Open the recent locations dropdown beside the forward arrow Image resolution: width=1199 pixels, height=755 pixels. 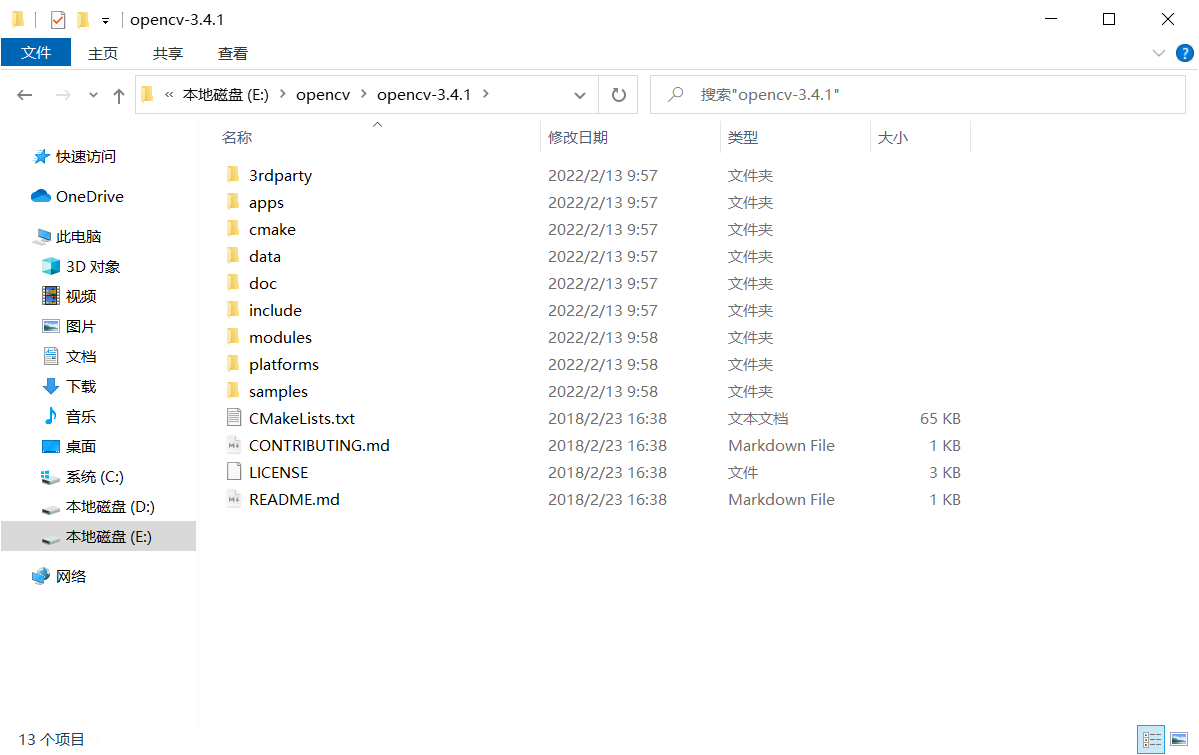click(x=92, y=94)
